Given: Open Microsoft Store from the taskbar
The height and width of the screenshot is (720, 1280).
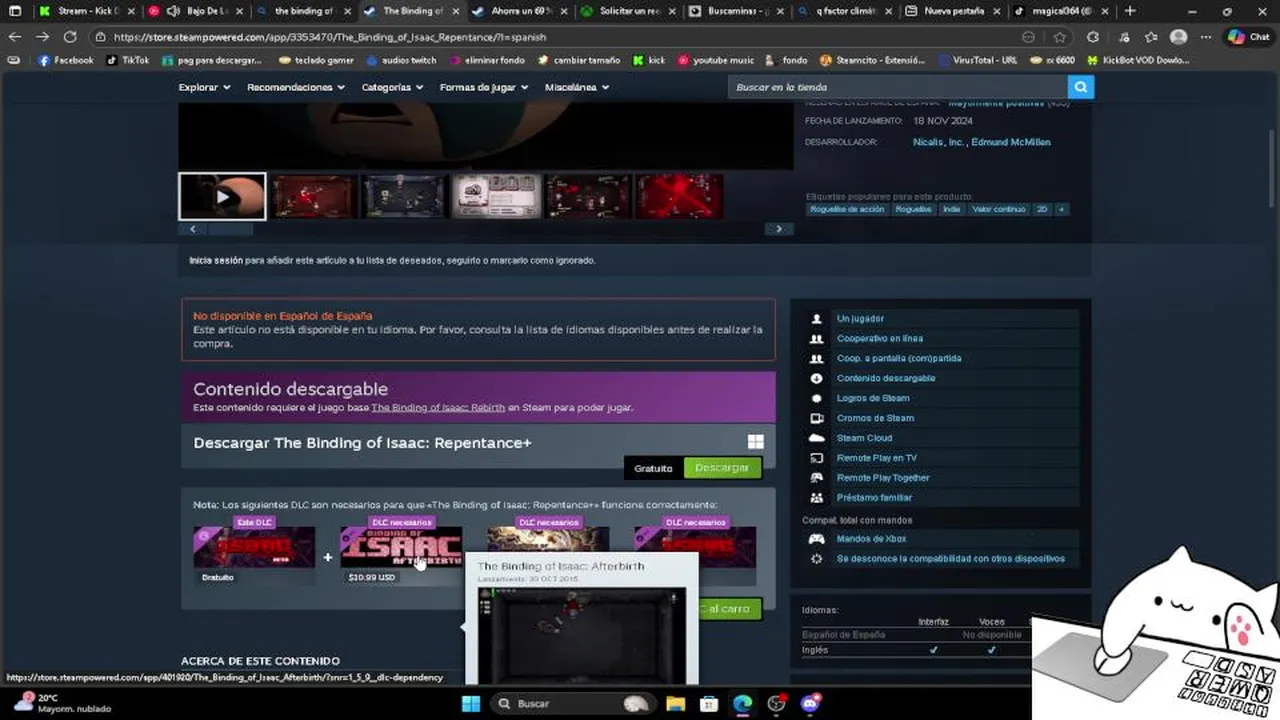Looking at the screenshot, I should click(x=709, y=703).
